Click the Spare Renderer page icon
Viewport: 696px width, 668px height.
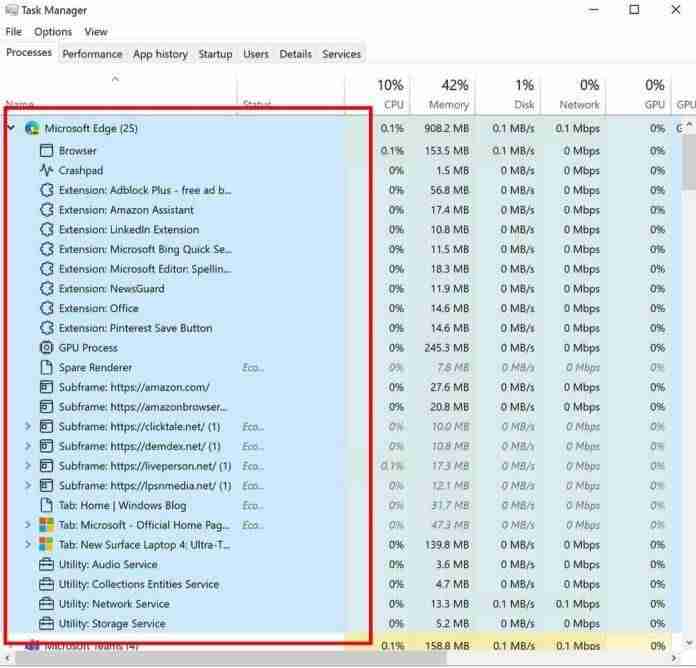pyautogui.click(x=46, y=368)
